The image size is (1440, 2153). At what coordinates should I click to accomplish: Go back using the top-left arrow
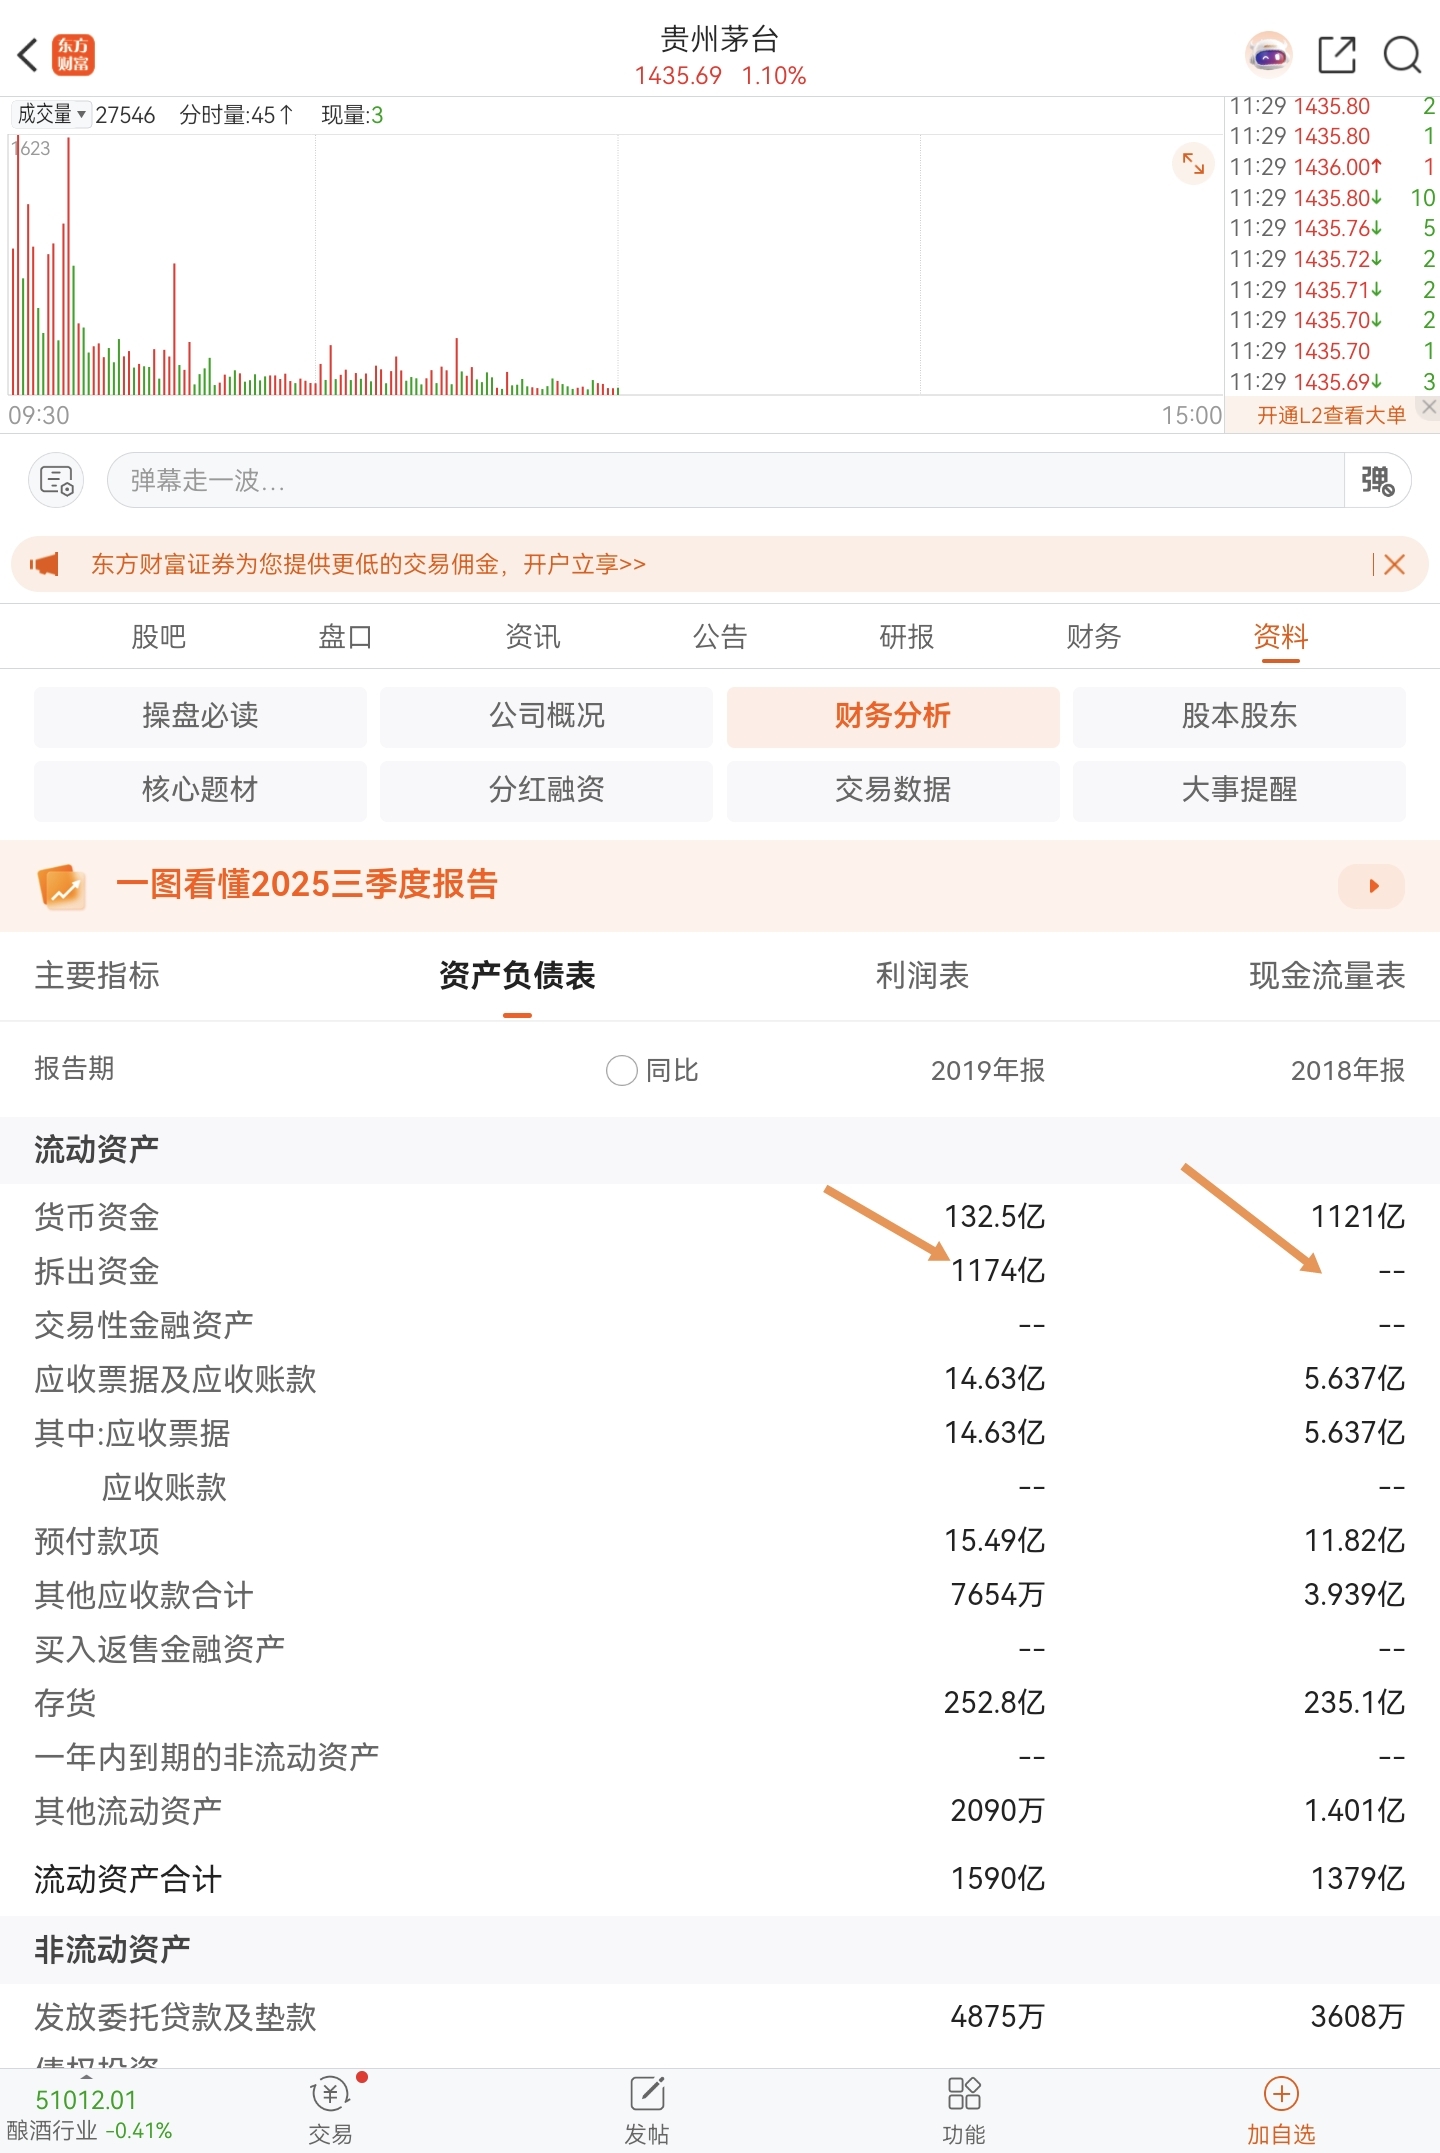28,55
